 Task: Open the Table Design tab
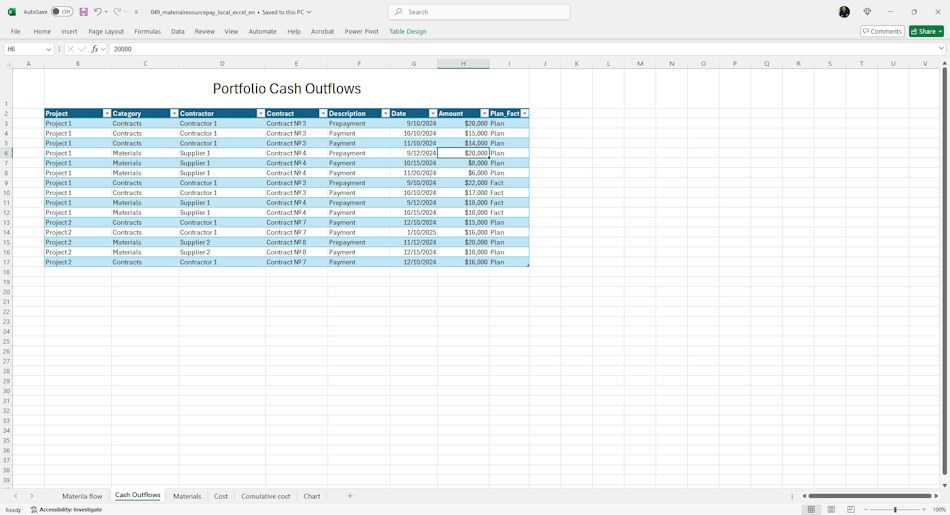(408, 31)
